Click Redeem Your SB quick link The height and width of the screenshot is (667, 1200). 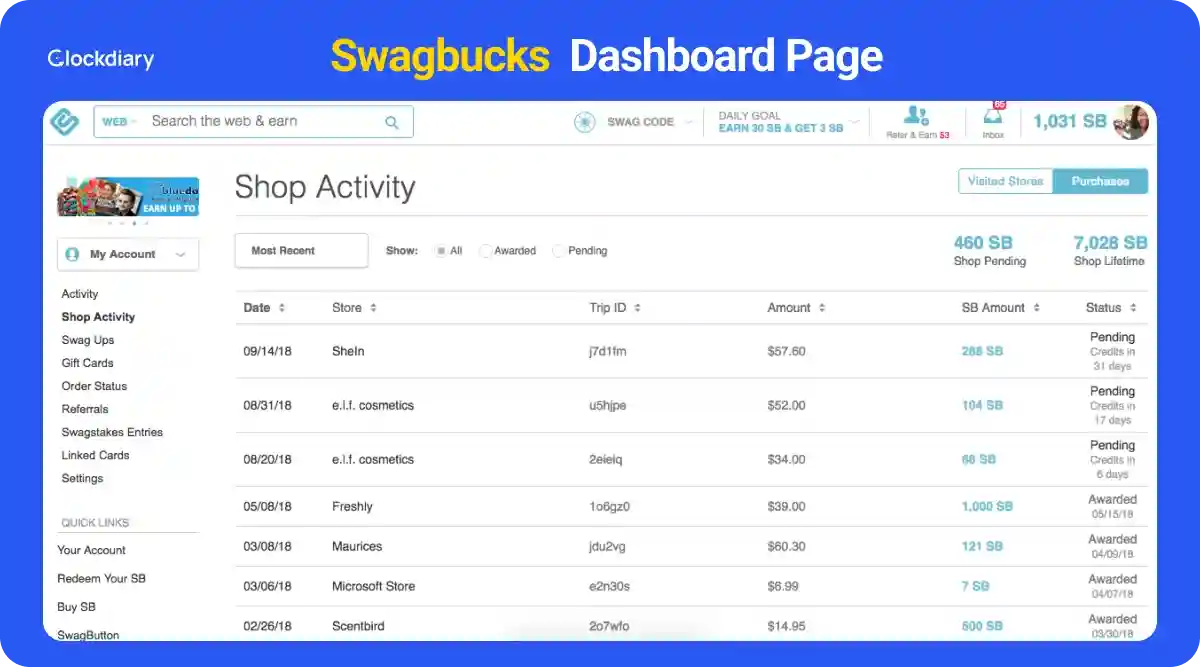click(101, 578)
